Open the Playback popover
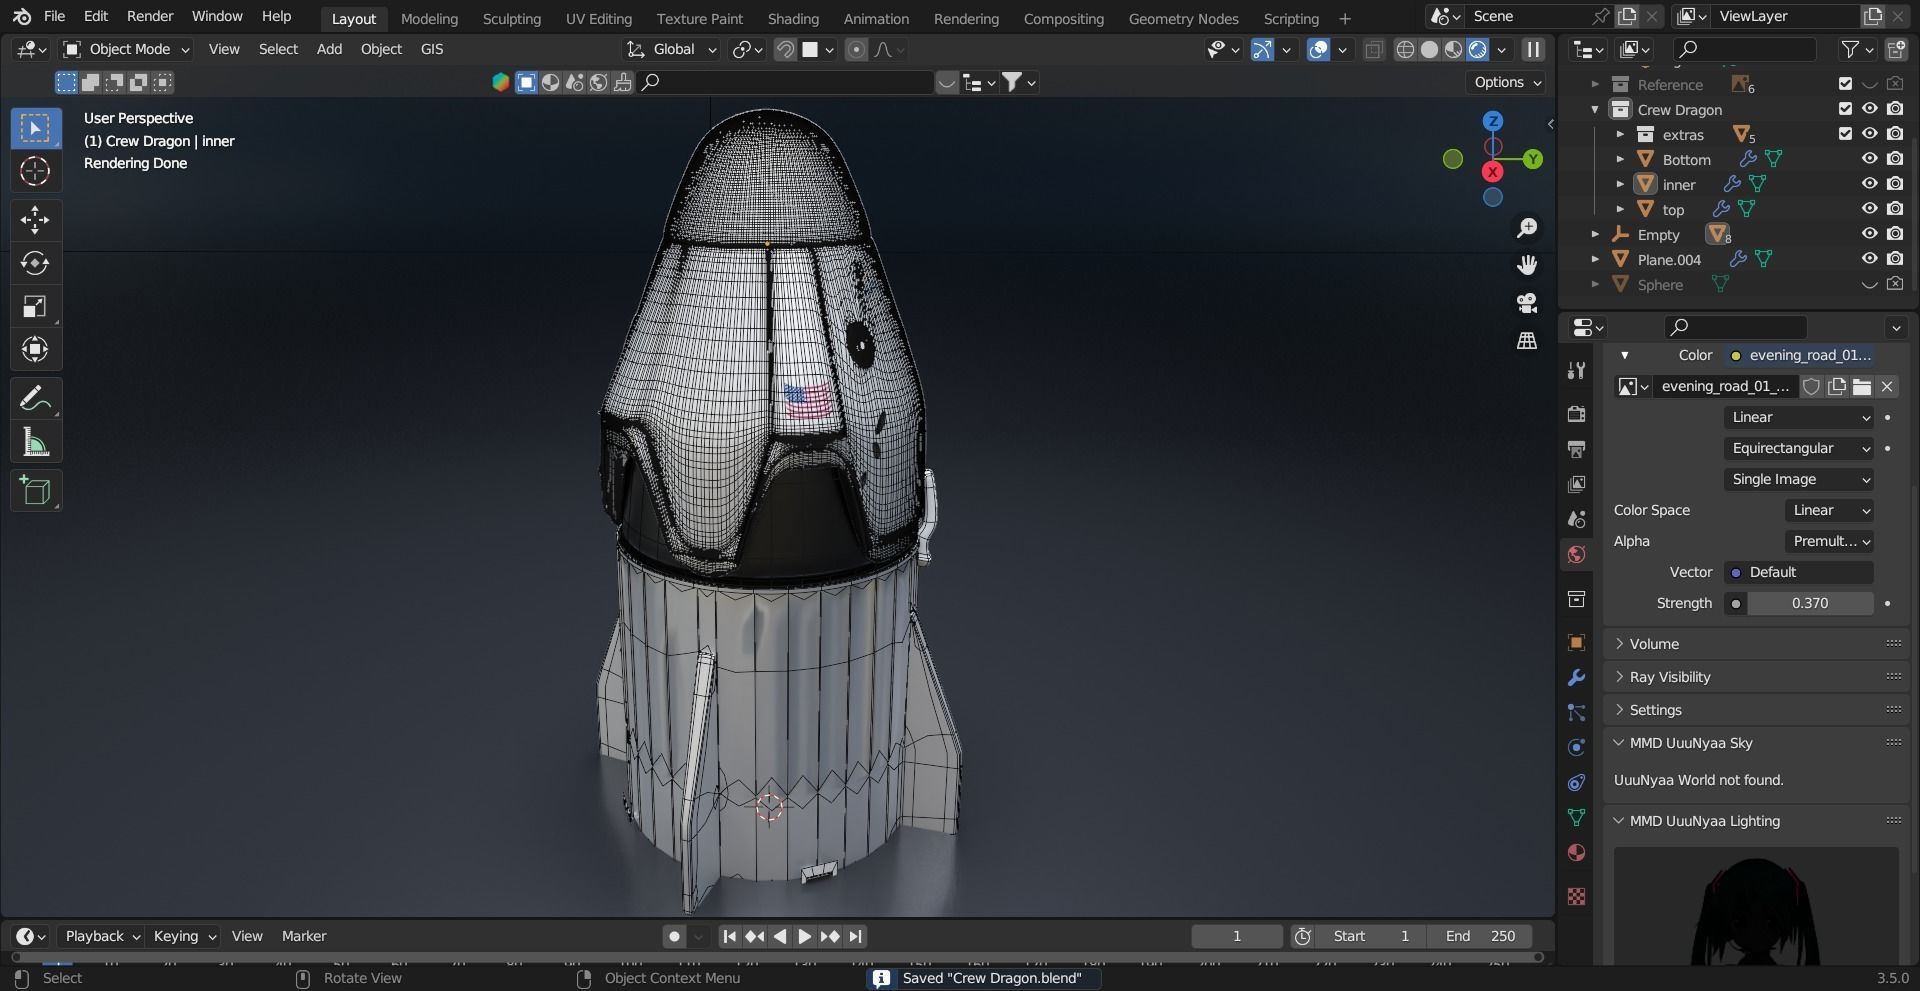Image resolution: width=1920 pixels, height=991 pixels. 102,936
